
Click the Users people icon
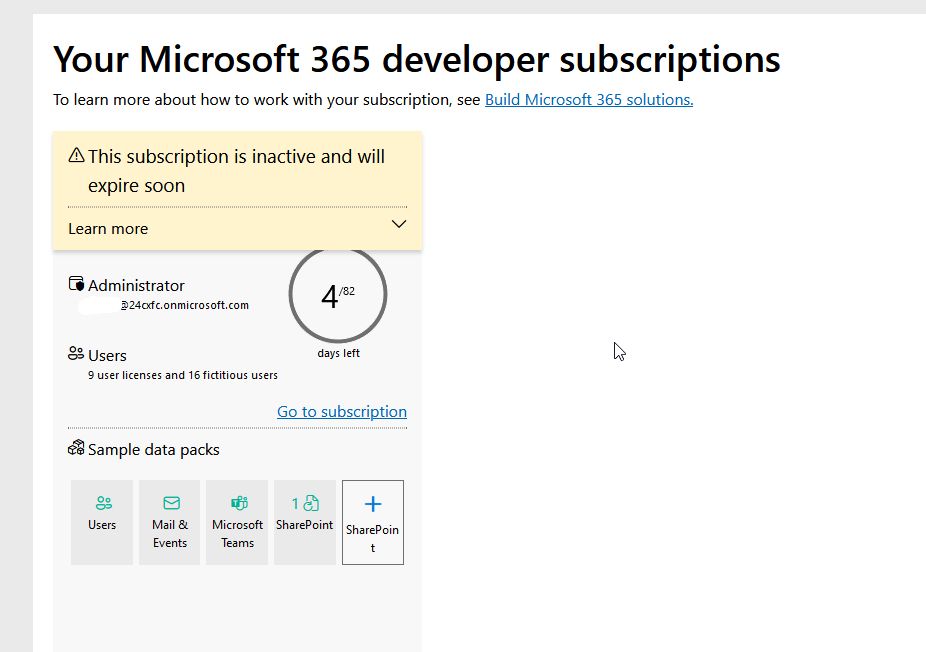click(x=77, y=353)
